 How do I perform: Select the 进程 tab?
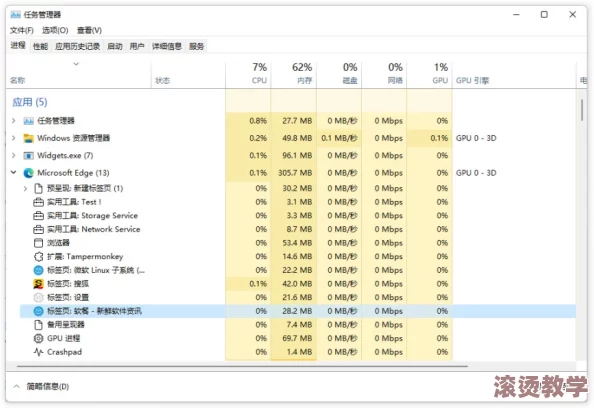[x=18, y=46]
